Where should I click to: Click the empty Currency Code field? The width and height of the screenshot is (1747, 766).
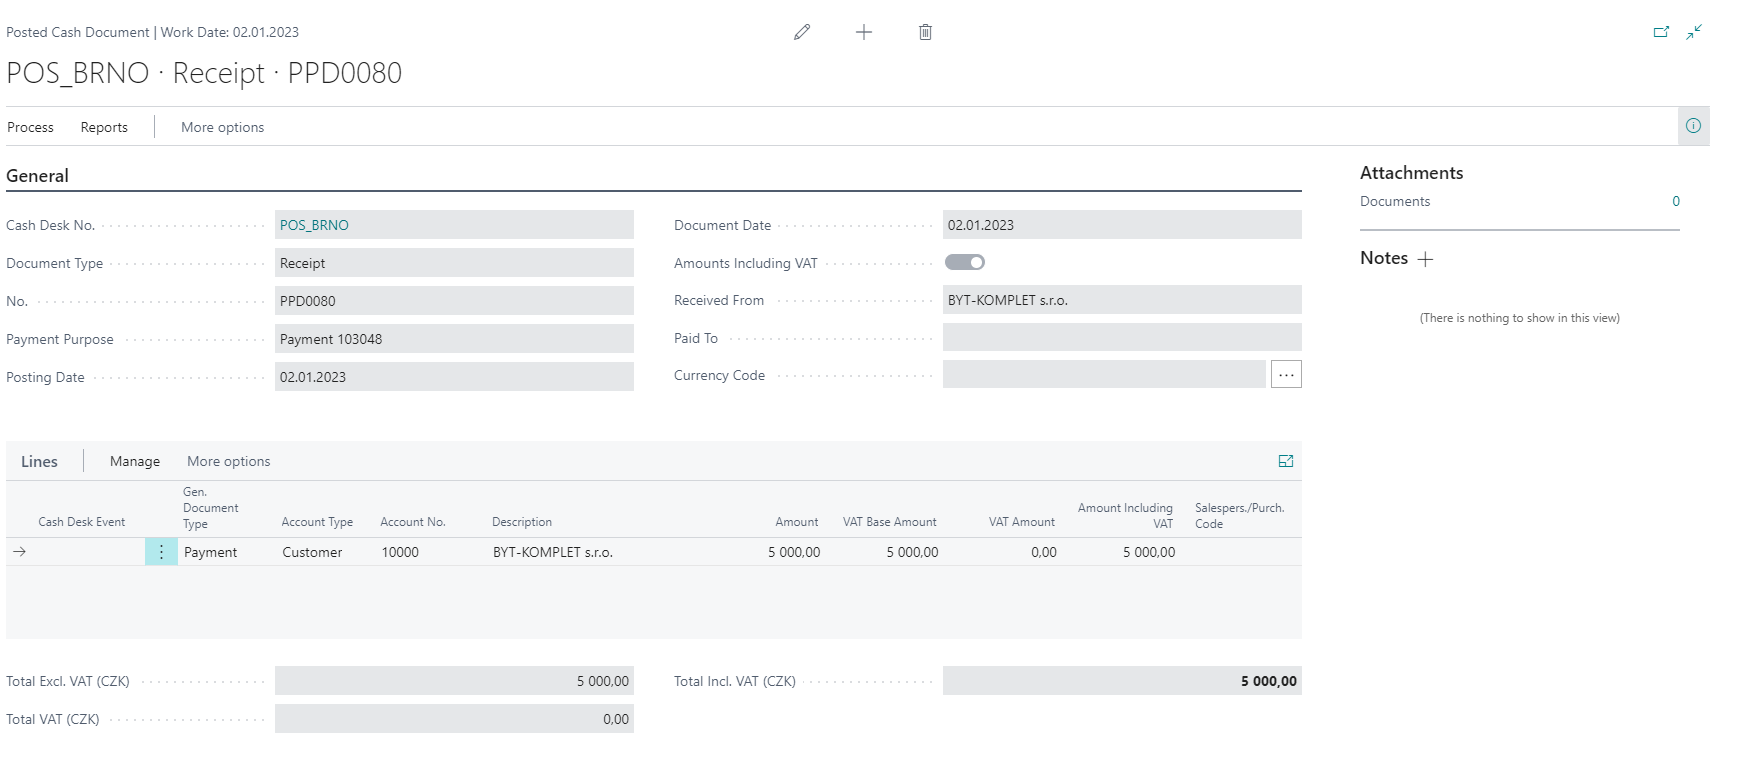[x=1104, y=374]
